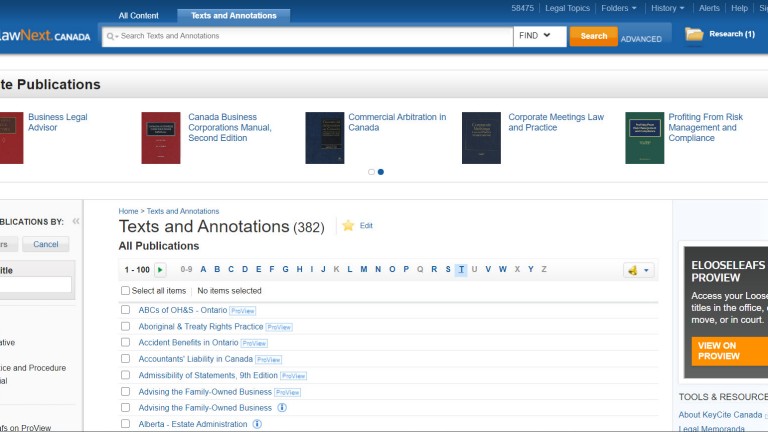
Task: Select second carousel page dot
Action: pyautogui.click(x=381, y=172)
